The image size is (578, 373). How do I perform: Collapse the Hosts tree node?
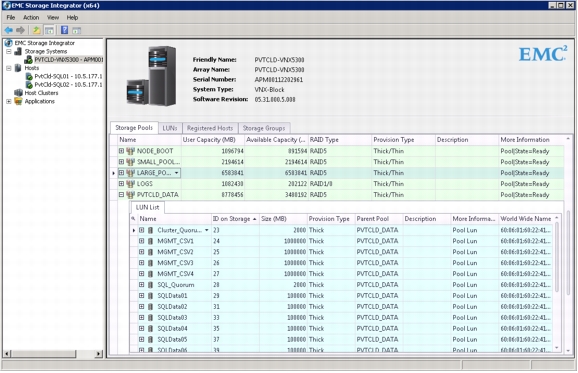click(9, 68)
